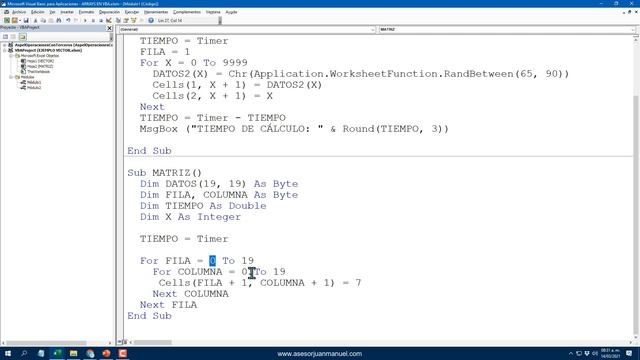Switch to Excel on the taskbar
This screenshot has width=640, height=360.
(57, 353)
